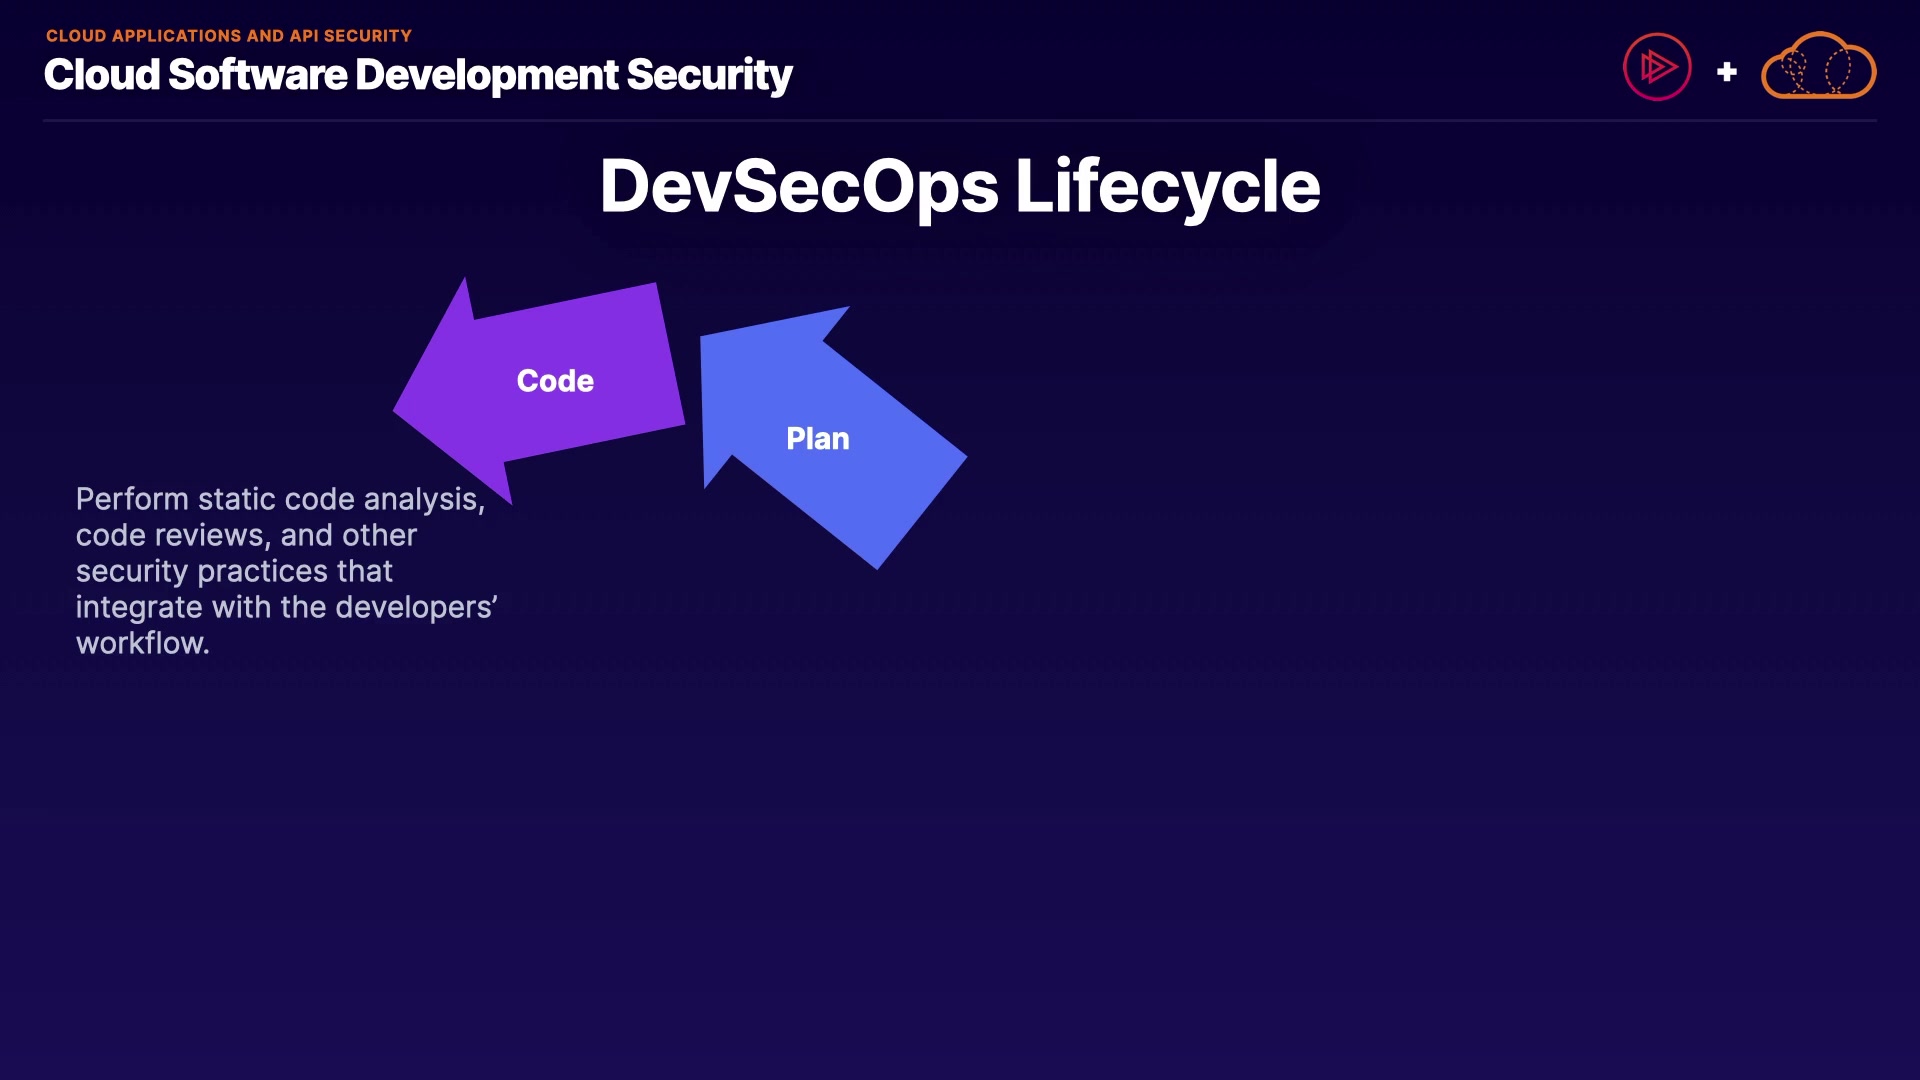Click the word "DevSecOps" in heading

[x=798, y=187]
